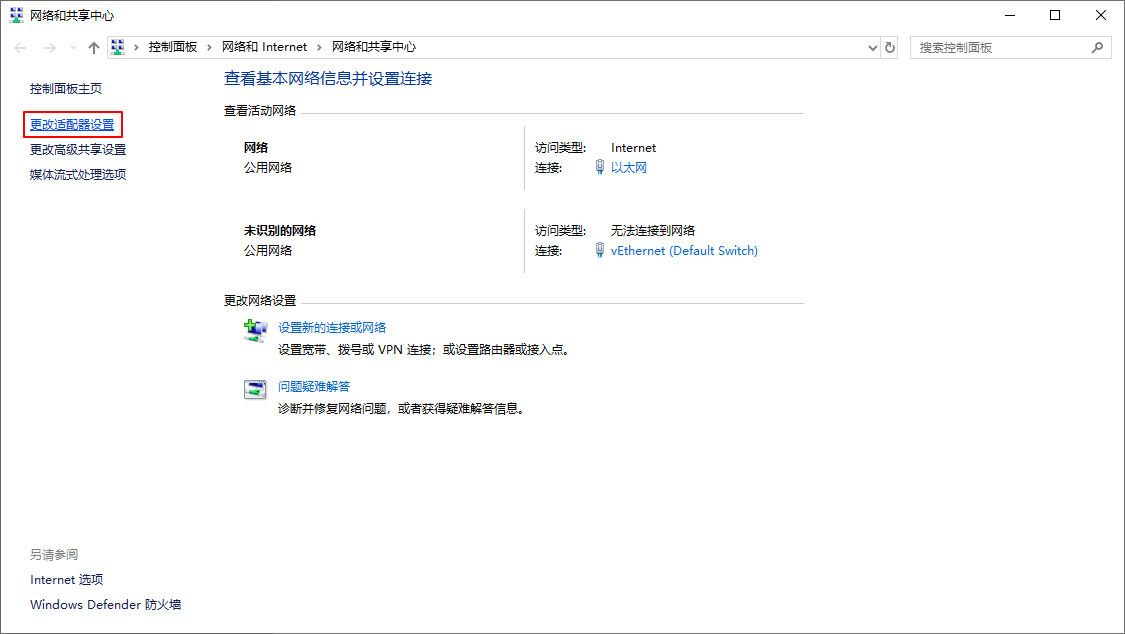
Task: Click the icon beside 以太网 connection
Action: click(x=599, y=168)
